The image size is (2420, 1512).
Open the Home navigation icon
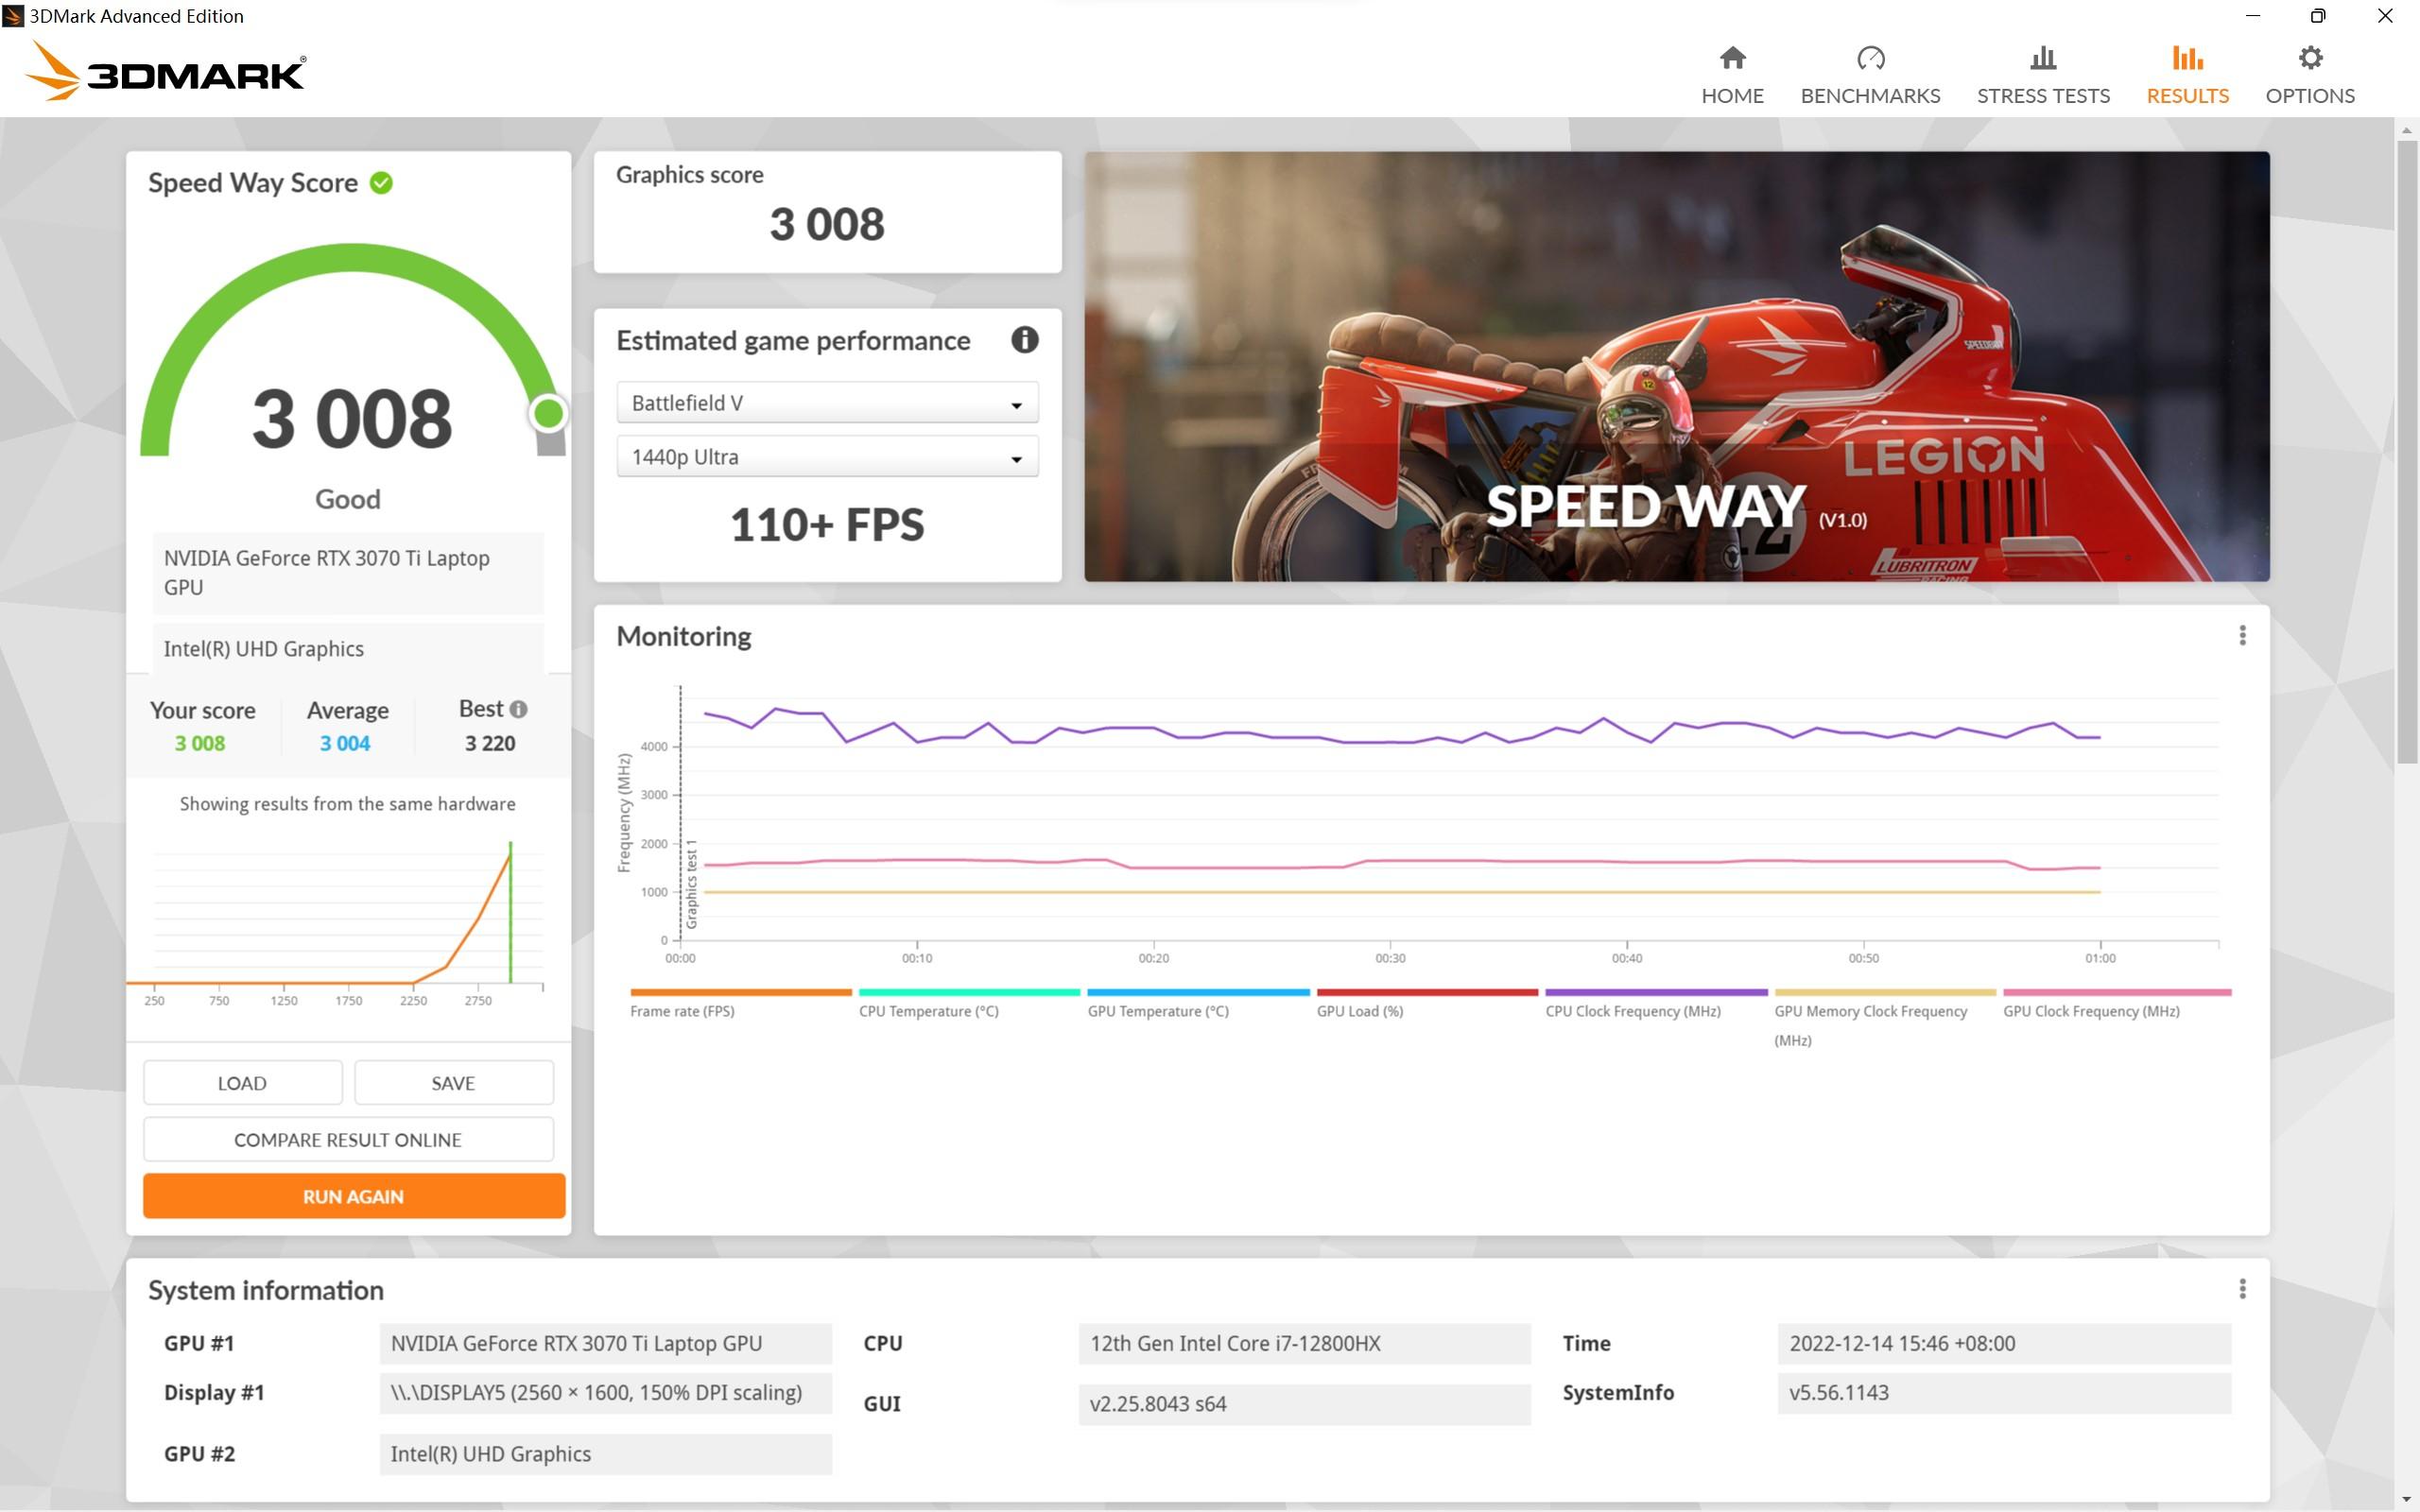[x=1732, y=59]
